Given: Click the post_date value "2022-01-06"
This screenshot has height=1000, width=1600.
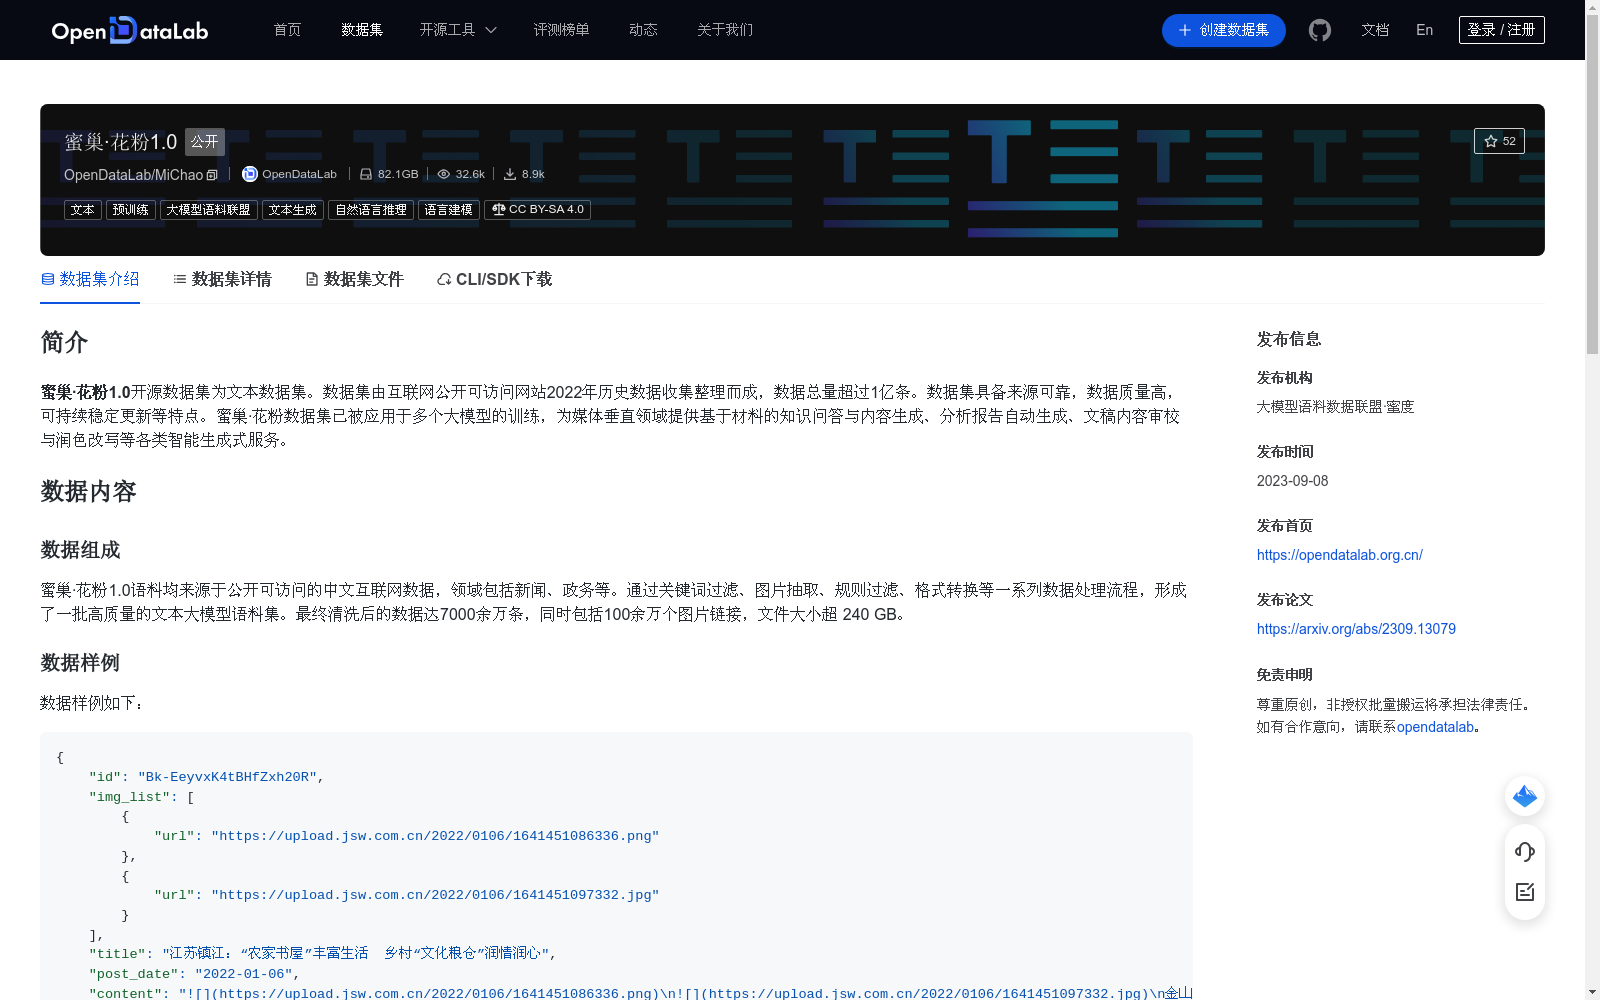Looking at the screenshot, I should [x=243, y=974].
